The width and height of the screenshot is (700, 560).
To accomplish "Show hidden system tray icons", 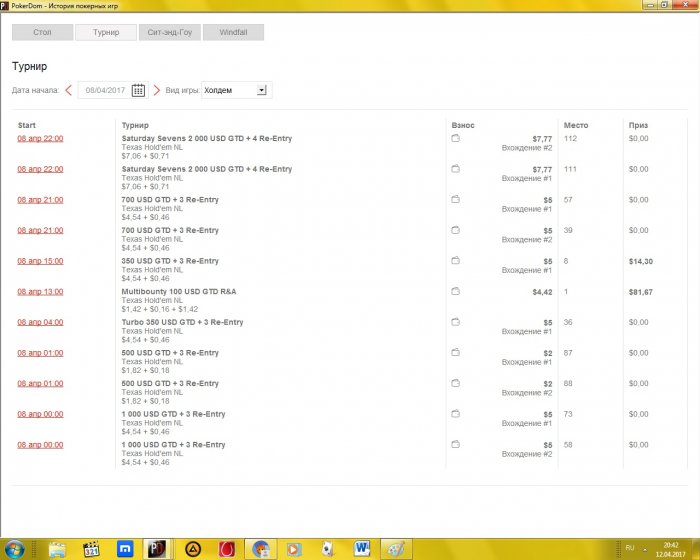I will [x=645, y=549].
